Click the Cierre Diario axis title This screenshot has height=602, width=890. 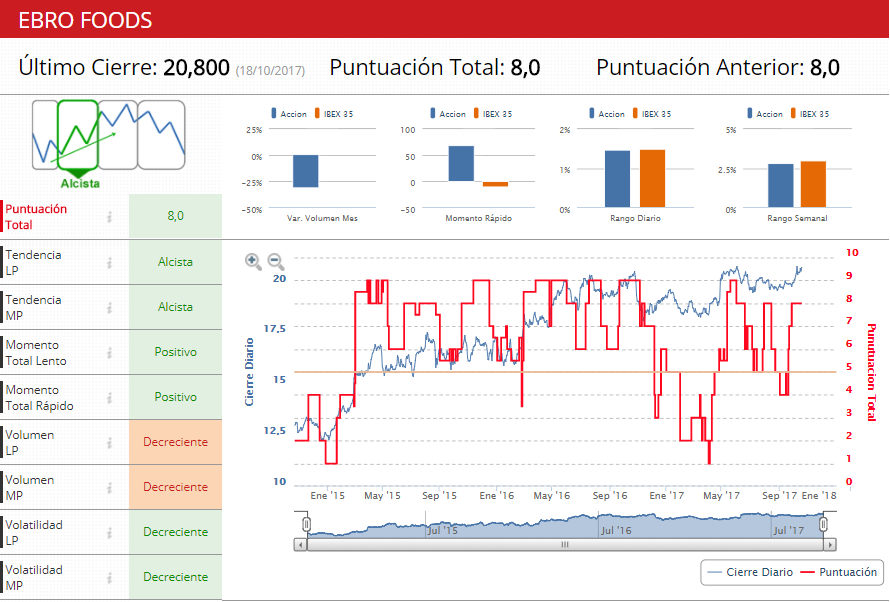coord(249,372)
